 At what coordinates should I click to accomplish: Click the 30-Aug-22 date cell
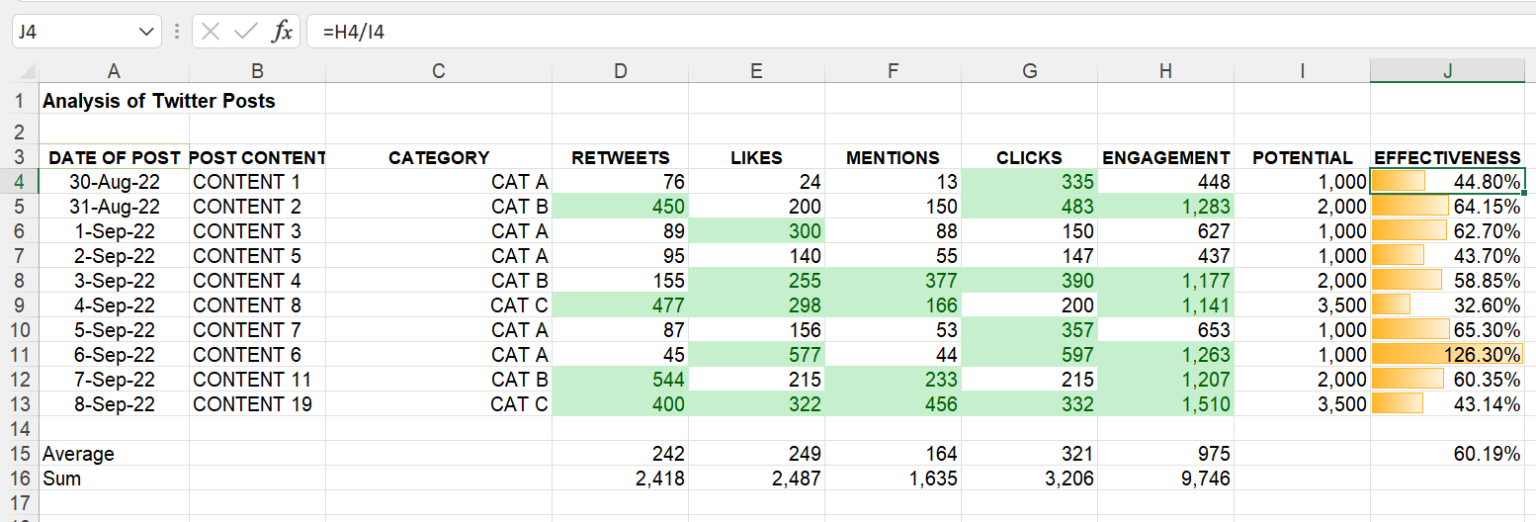click(114, 182)
